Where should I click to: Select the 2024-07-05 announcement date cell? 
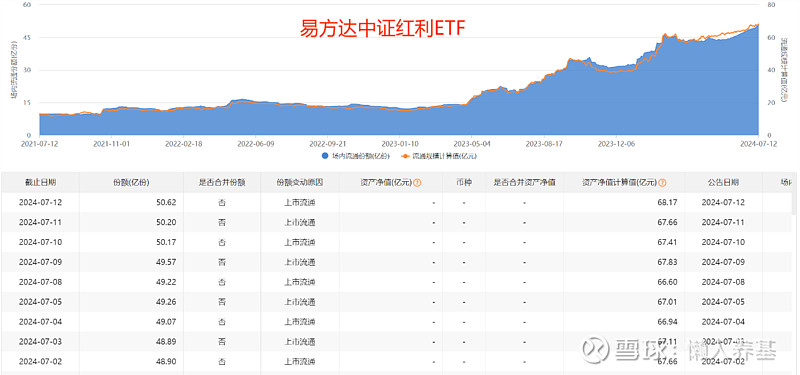point(723,302)
